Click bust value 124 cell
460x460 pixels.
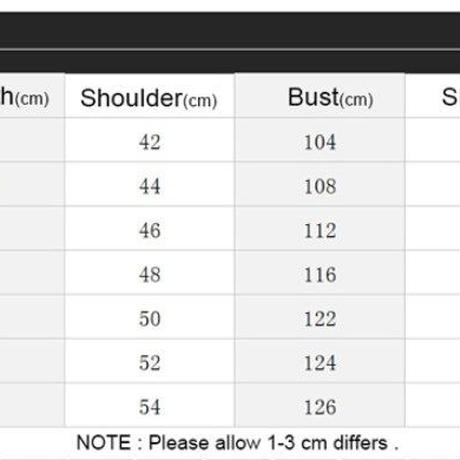(320, 361)
